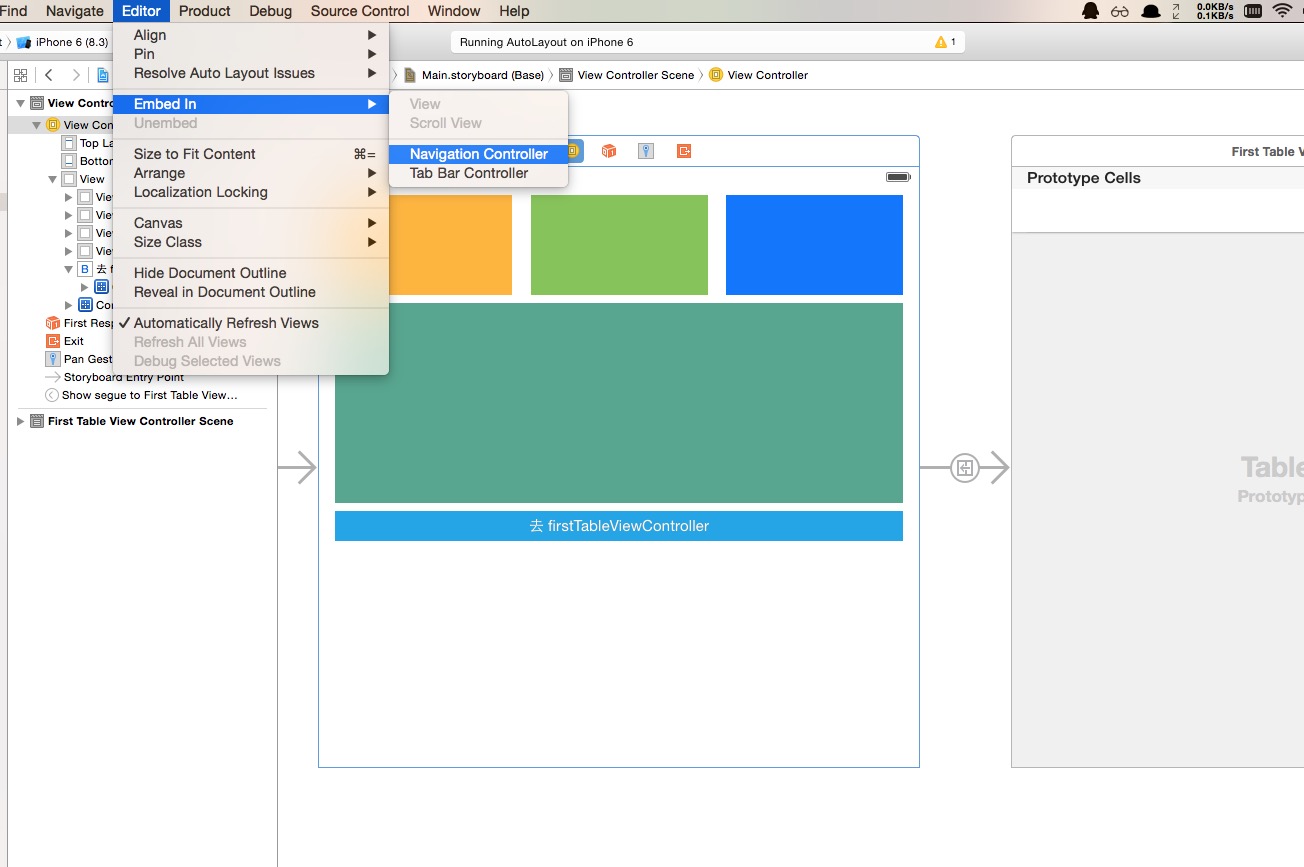Open the Wi-Fi status menu

(1282, 11)
